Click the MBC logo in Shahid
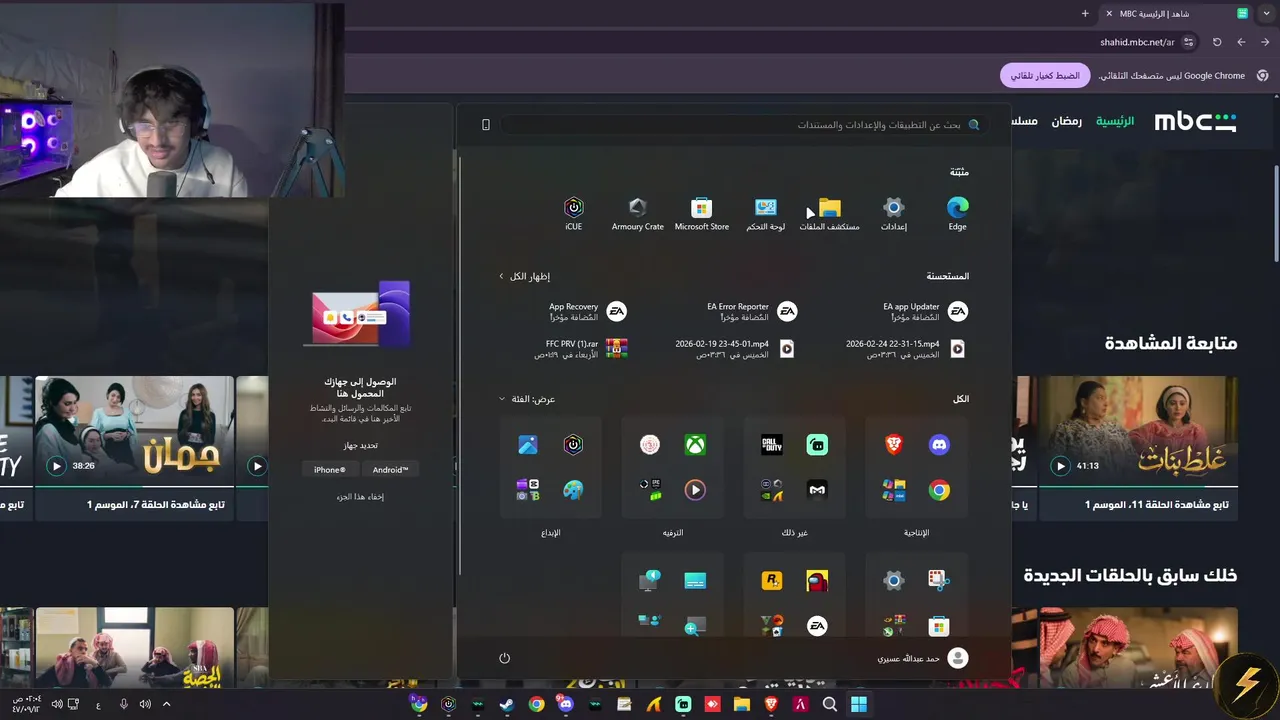The image size is (1280, 720). point(1196,122)
